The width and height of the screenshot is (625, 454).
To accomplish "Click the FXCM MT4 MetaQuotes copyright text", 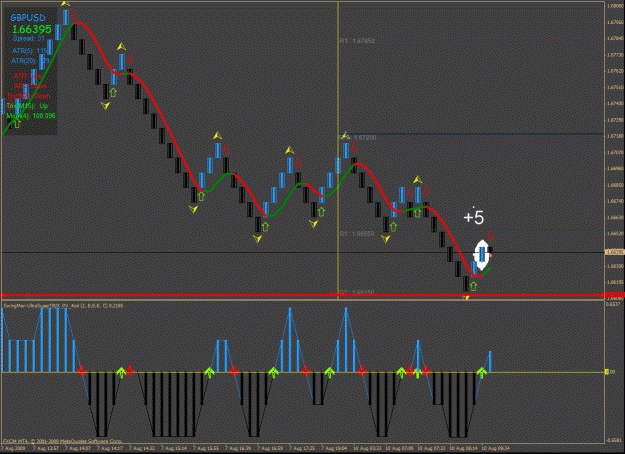I will 62,441.
